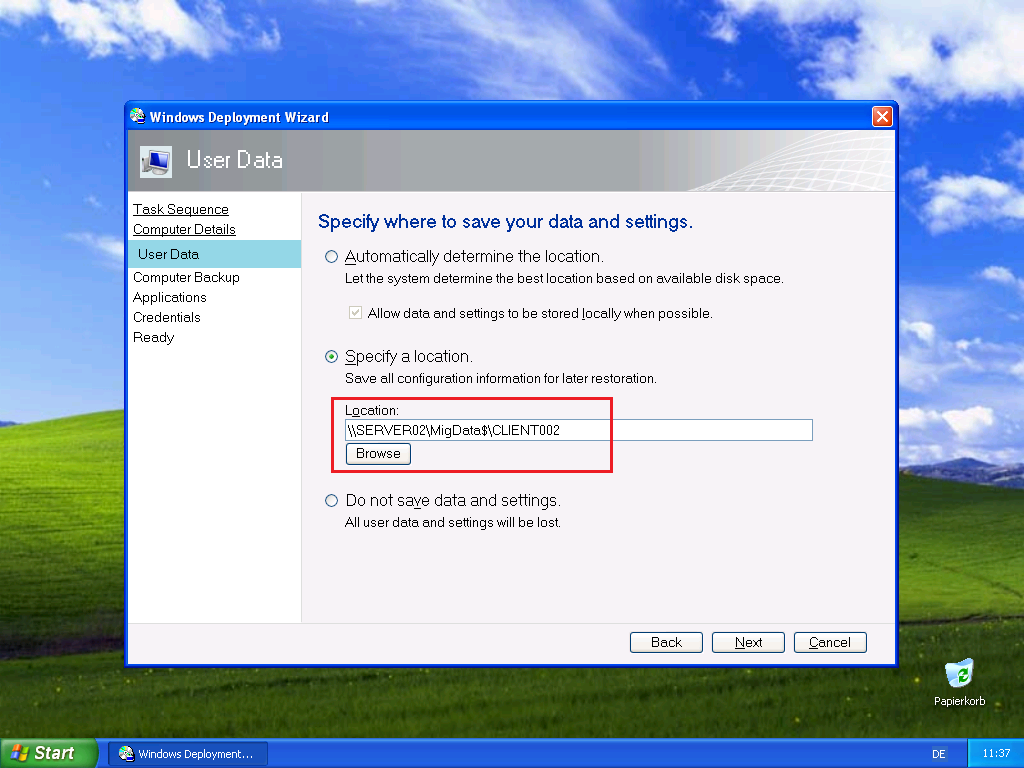1024x768 pixels.
Task: Open the Task Sequence step link
Action: tap(181, 210)
